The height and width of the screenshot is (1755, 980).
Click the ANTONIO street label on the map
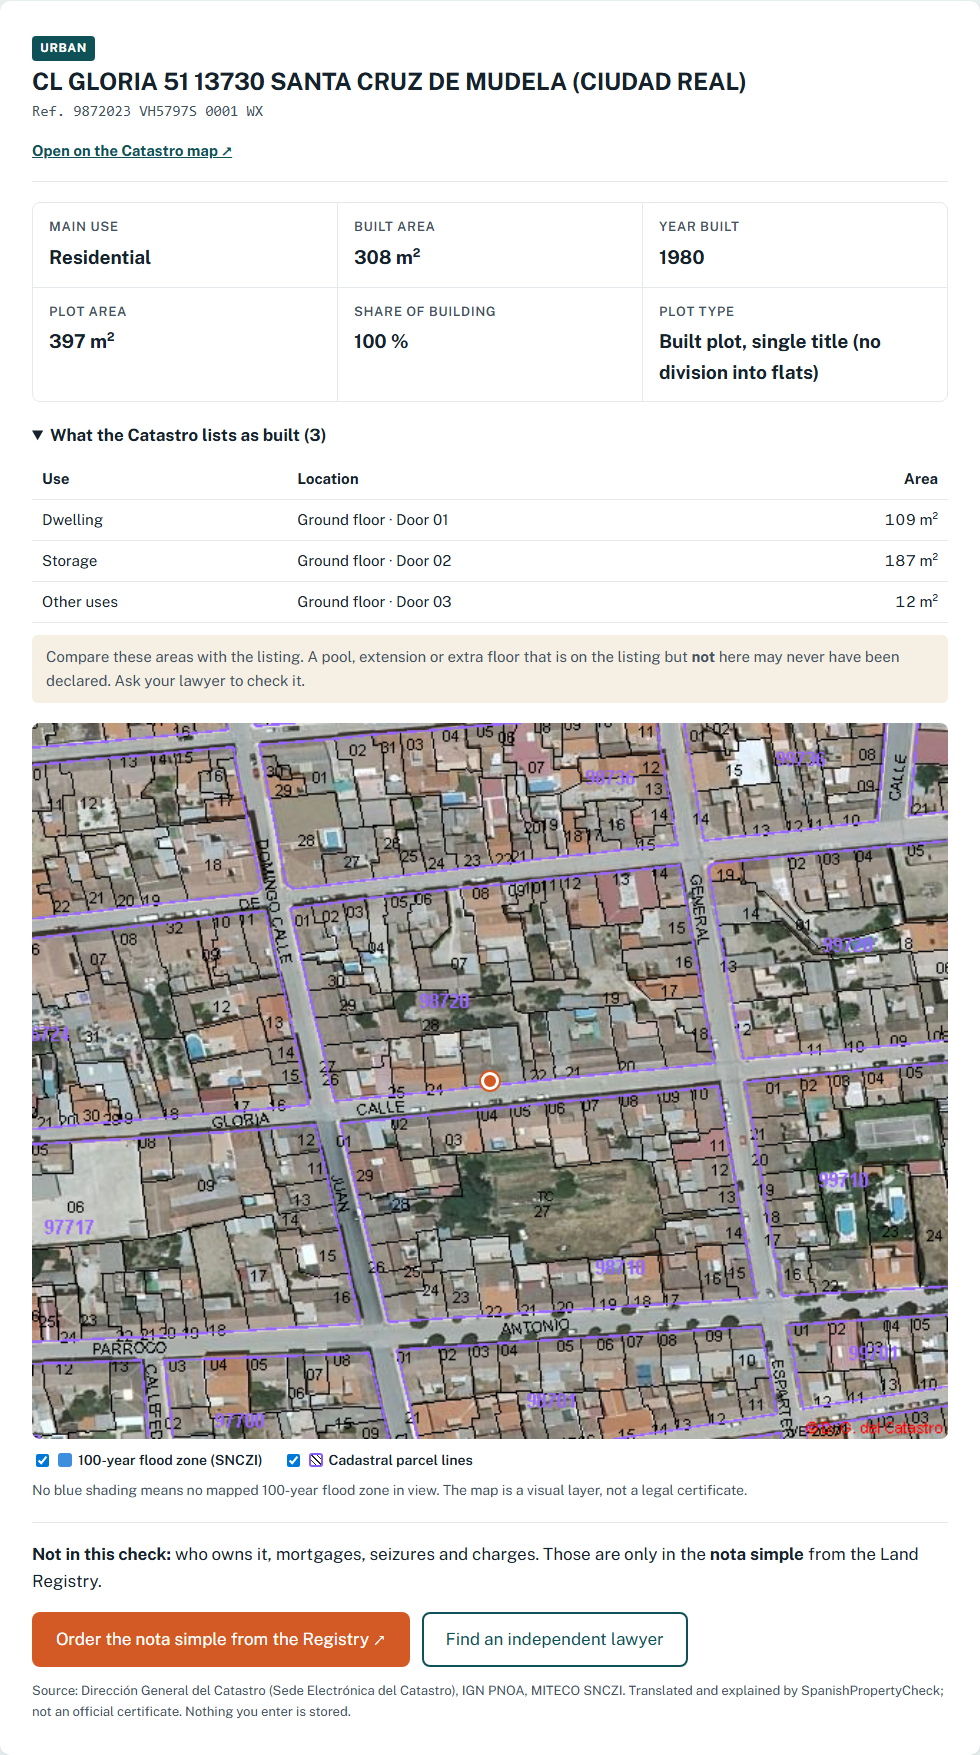point(534,1328)
